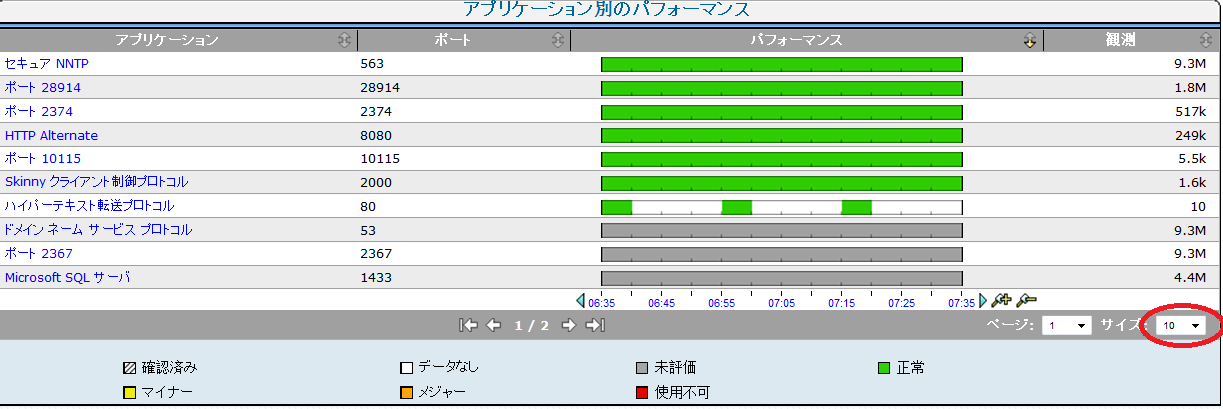Open ポート 2374 link
This screenshot has width=1223, height=409.
pos(39,111)
